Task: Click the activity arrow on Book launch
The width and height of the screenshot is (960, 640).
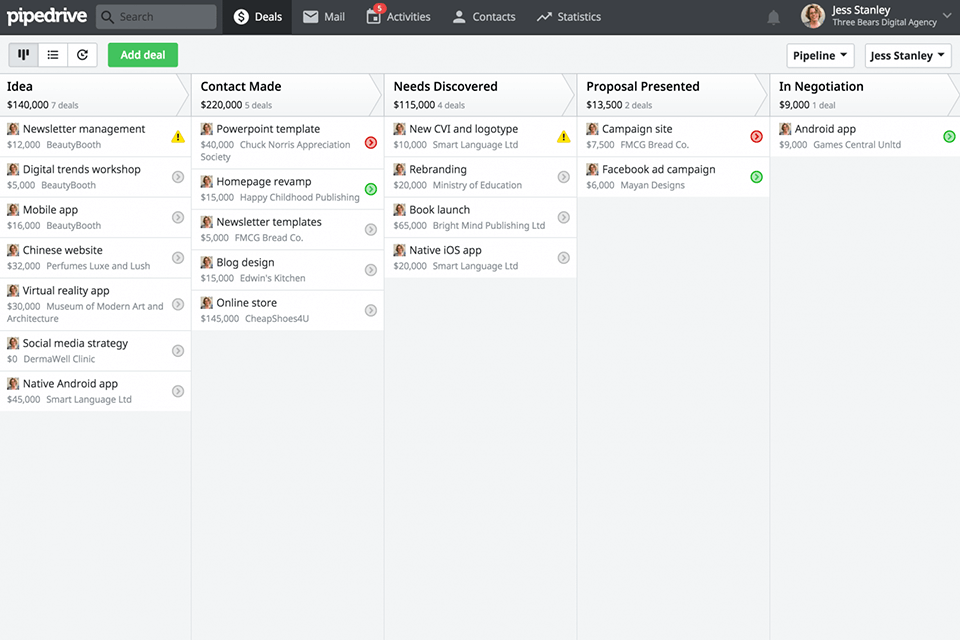Action: (563, 217)
